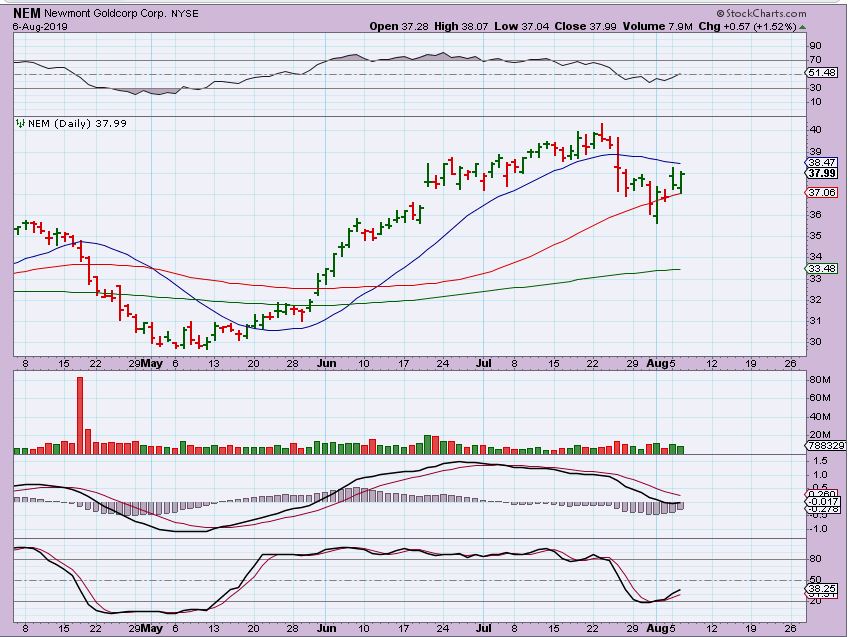Screen dimensions: 849x637
Task: Click the StockCharts.com copyright link
Action: tap(761, 14)
